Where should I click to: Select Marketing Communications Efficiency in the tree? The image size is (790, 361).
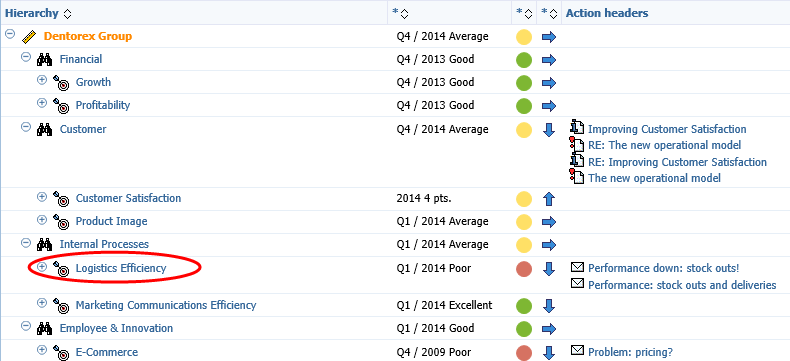point(166,305)
